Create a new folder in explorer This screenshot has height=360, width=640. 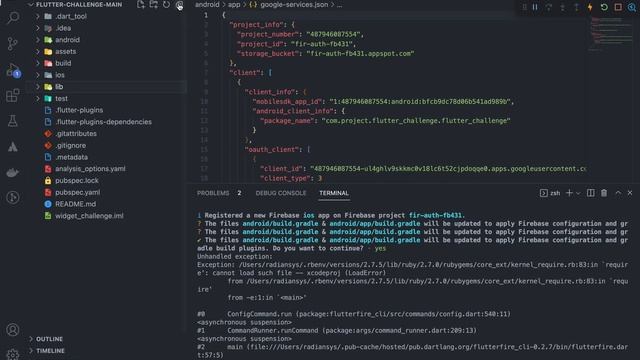(x=153, y=5)
